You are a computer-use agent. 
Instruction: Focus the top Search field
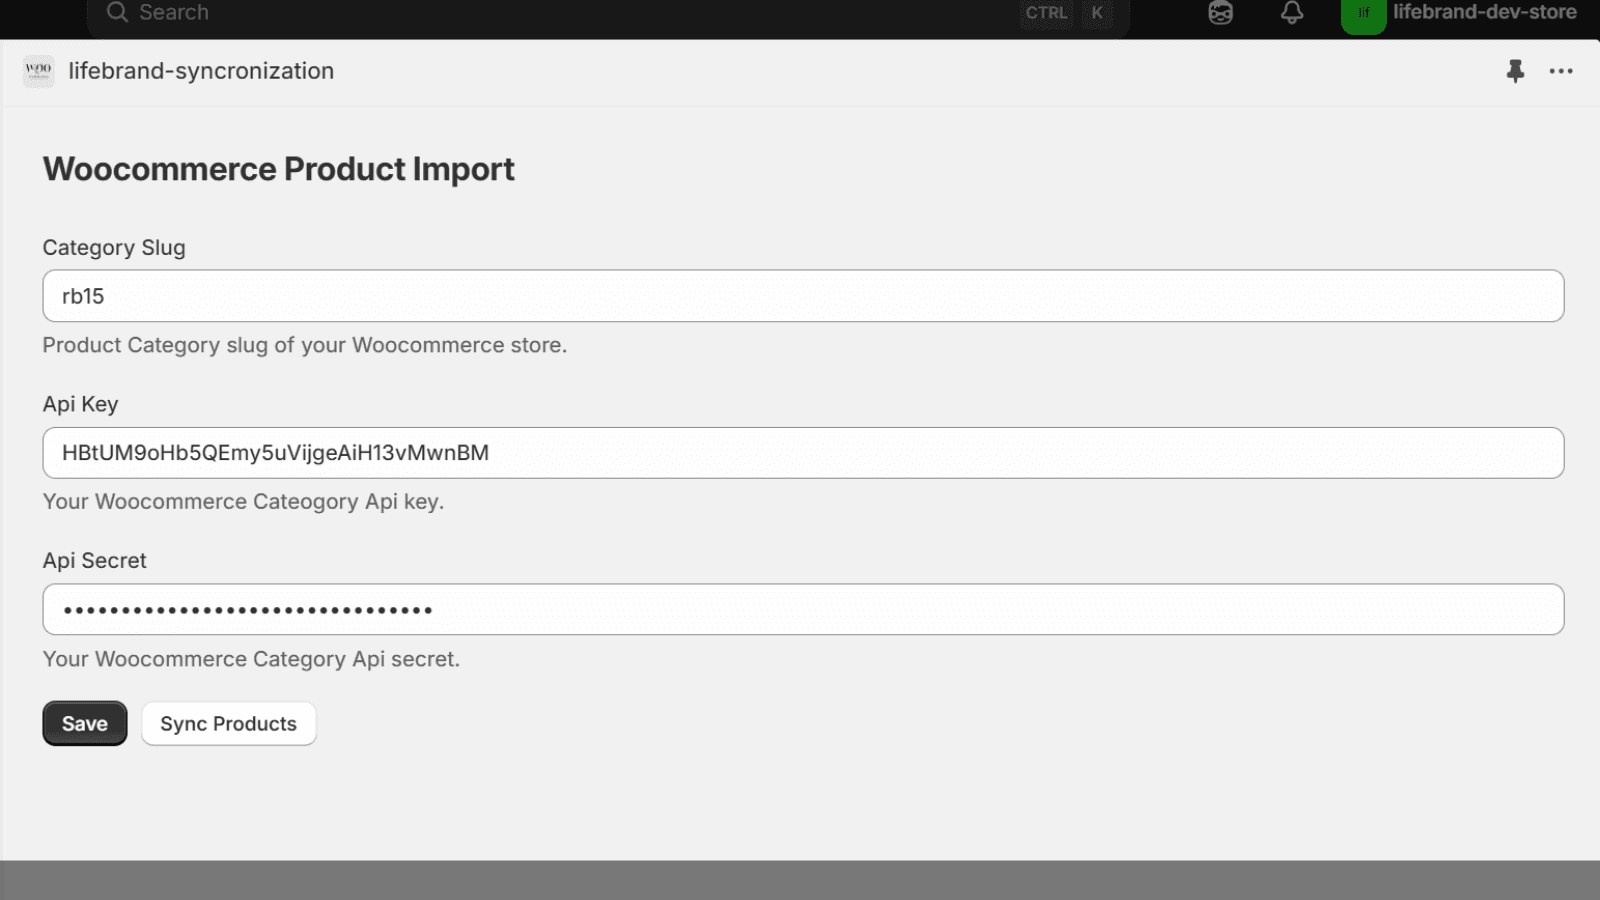(560, 13)
